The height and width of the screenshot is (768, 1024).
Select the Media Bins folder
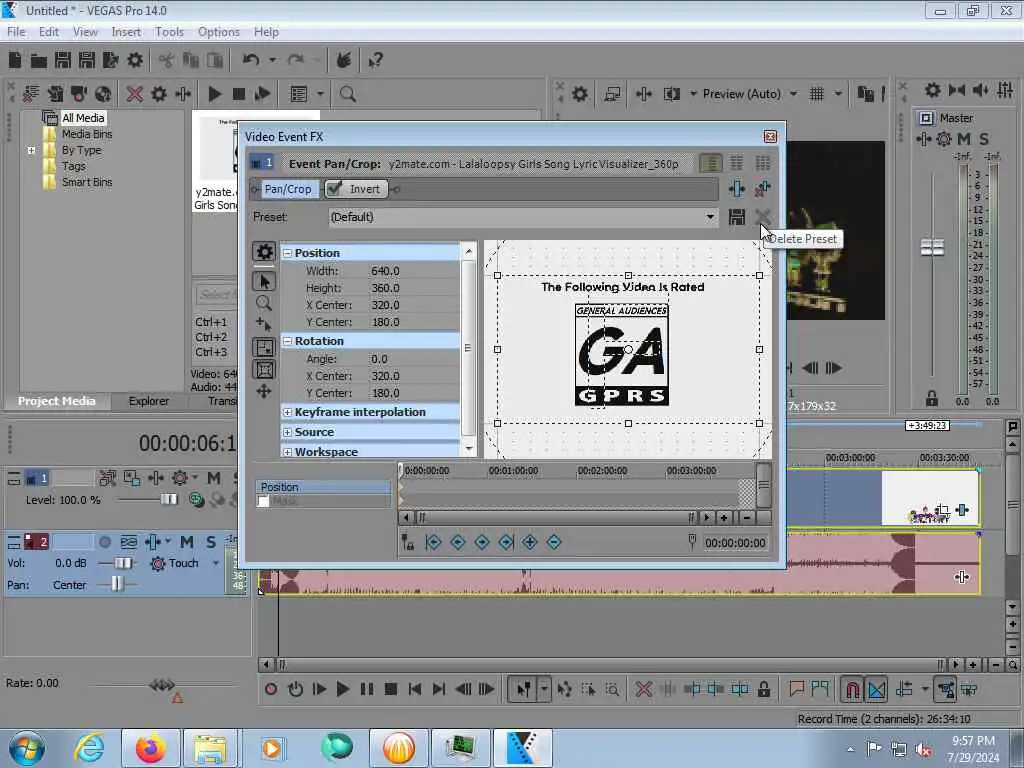[87, 134]
